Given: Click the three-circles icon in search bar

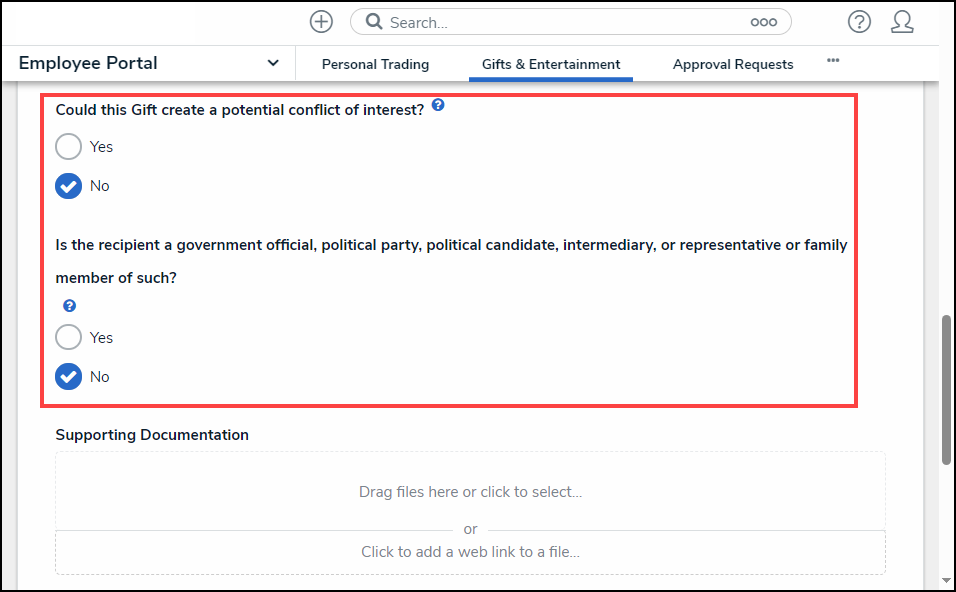Looking at the screenshot, I should pos(763,22).
